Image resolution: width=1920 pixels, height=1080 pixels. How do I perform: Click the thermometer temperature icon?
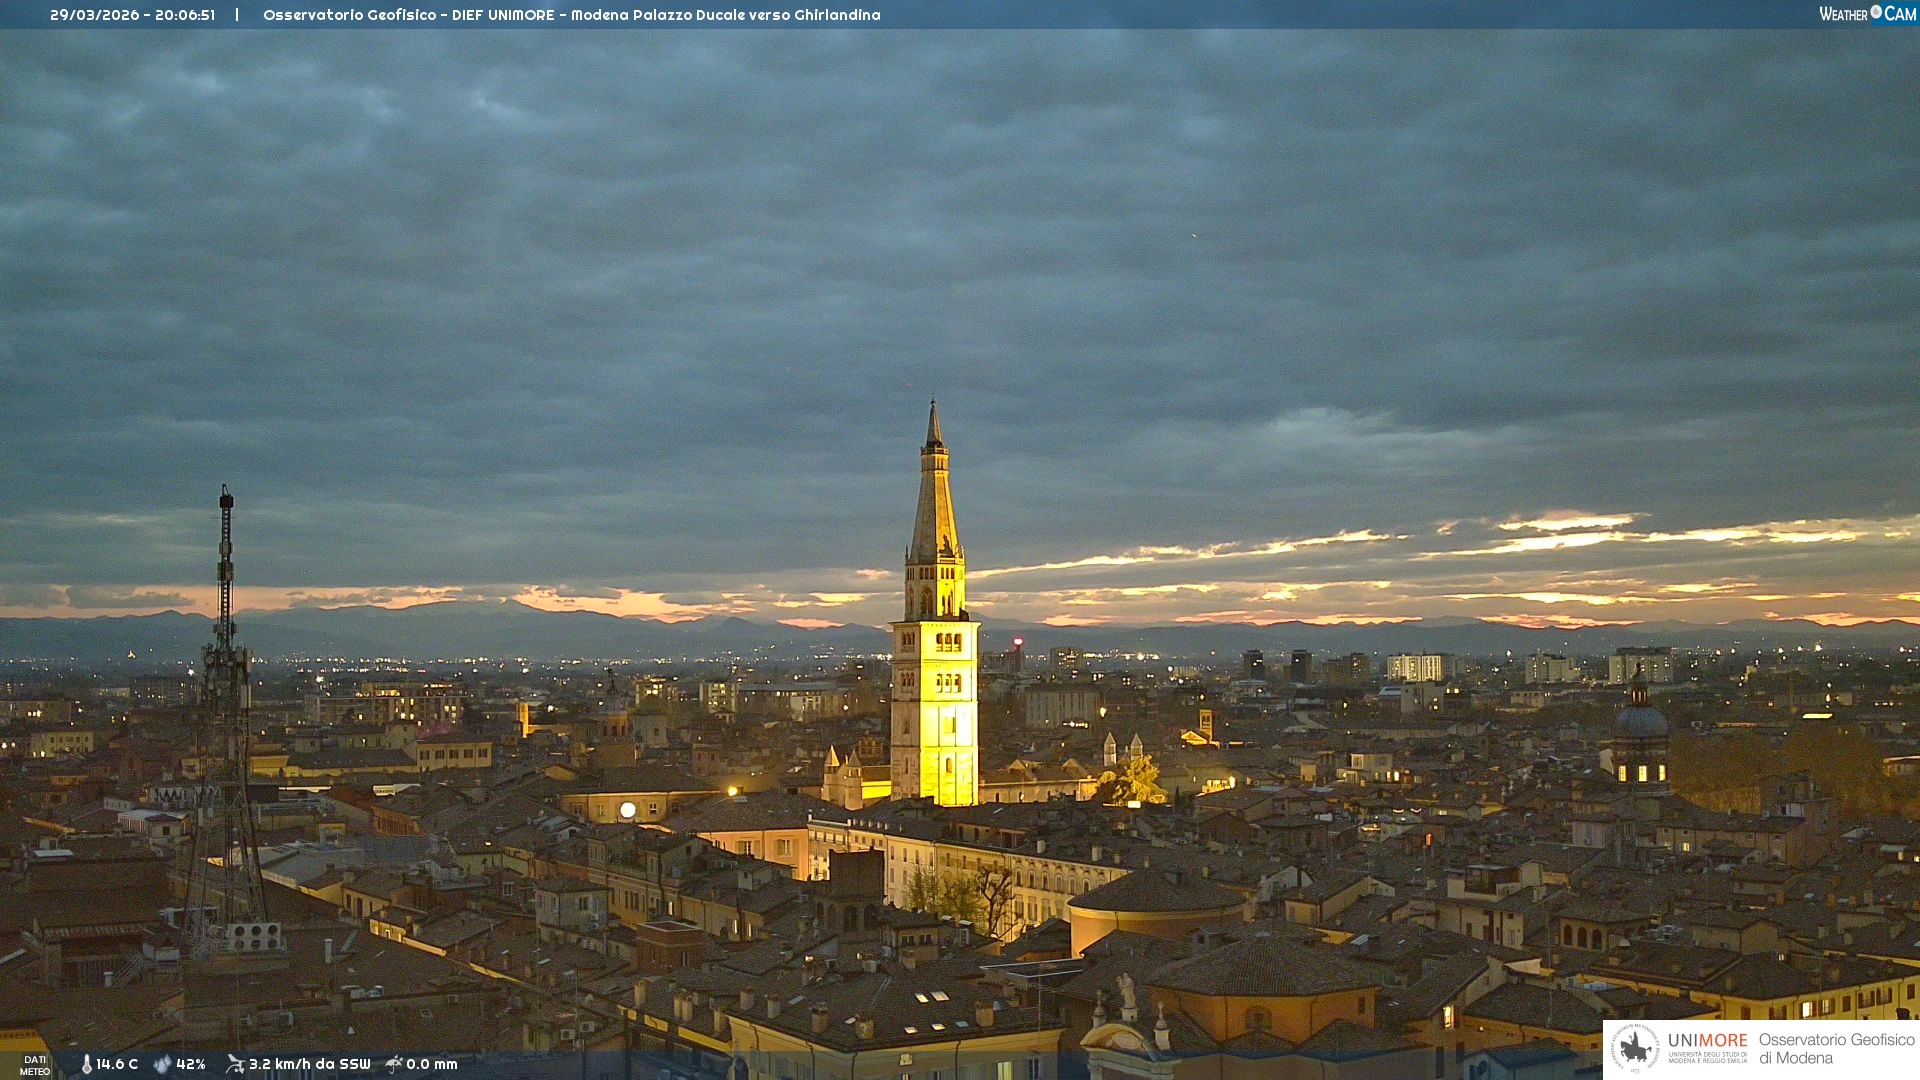pyautogui.click(x=86, y=1064)
